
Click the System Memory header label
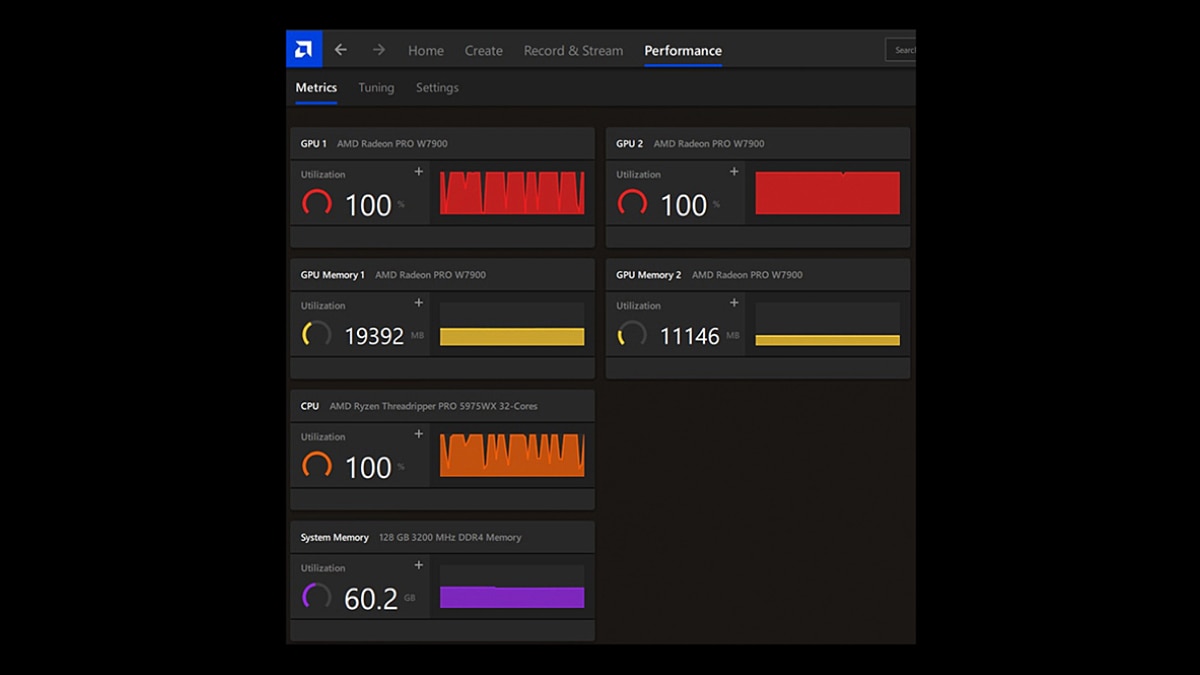click(335, 537)
